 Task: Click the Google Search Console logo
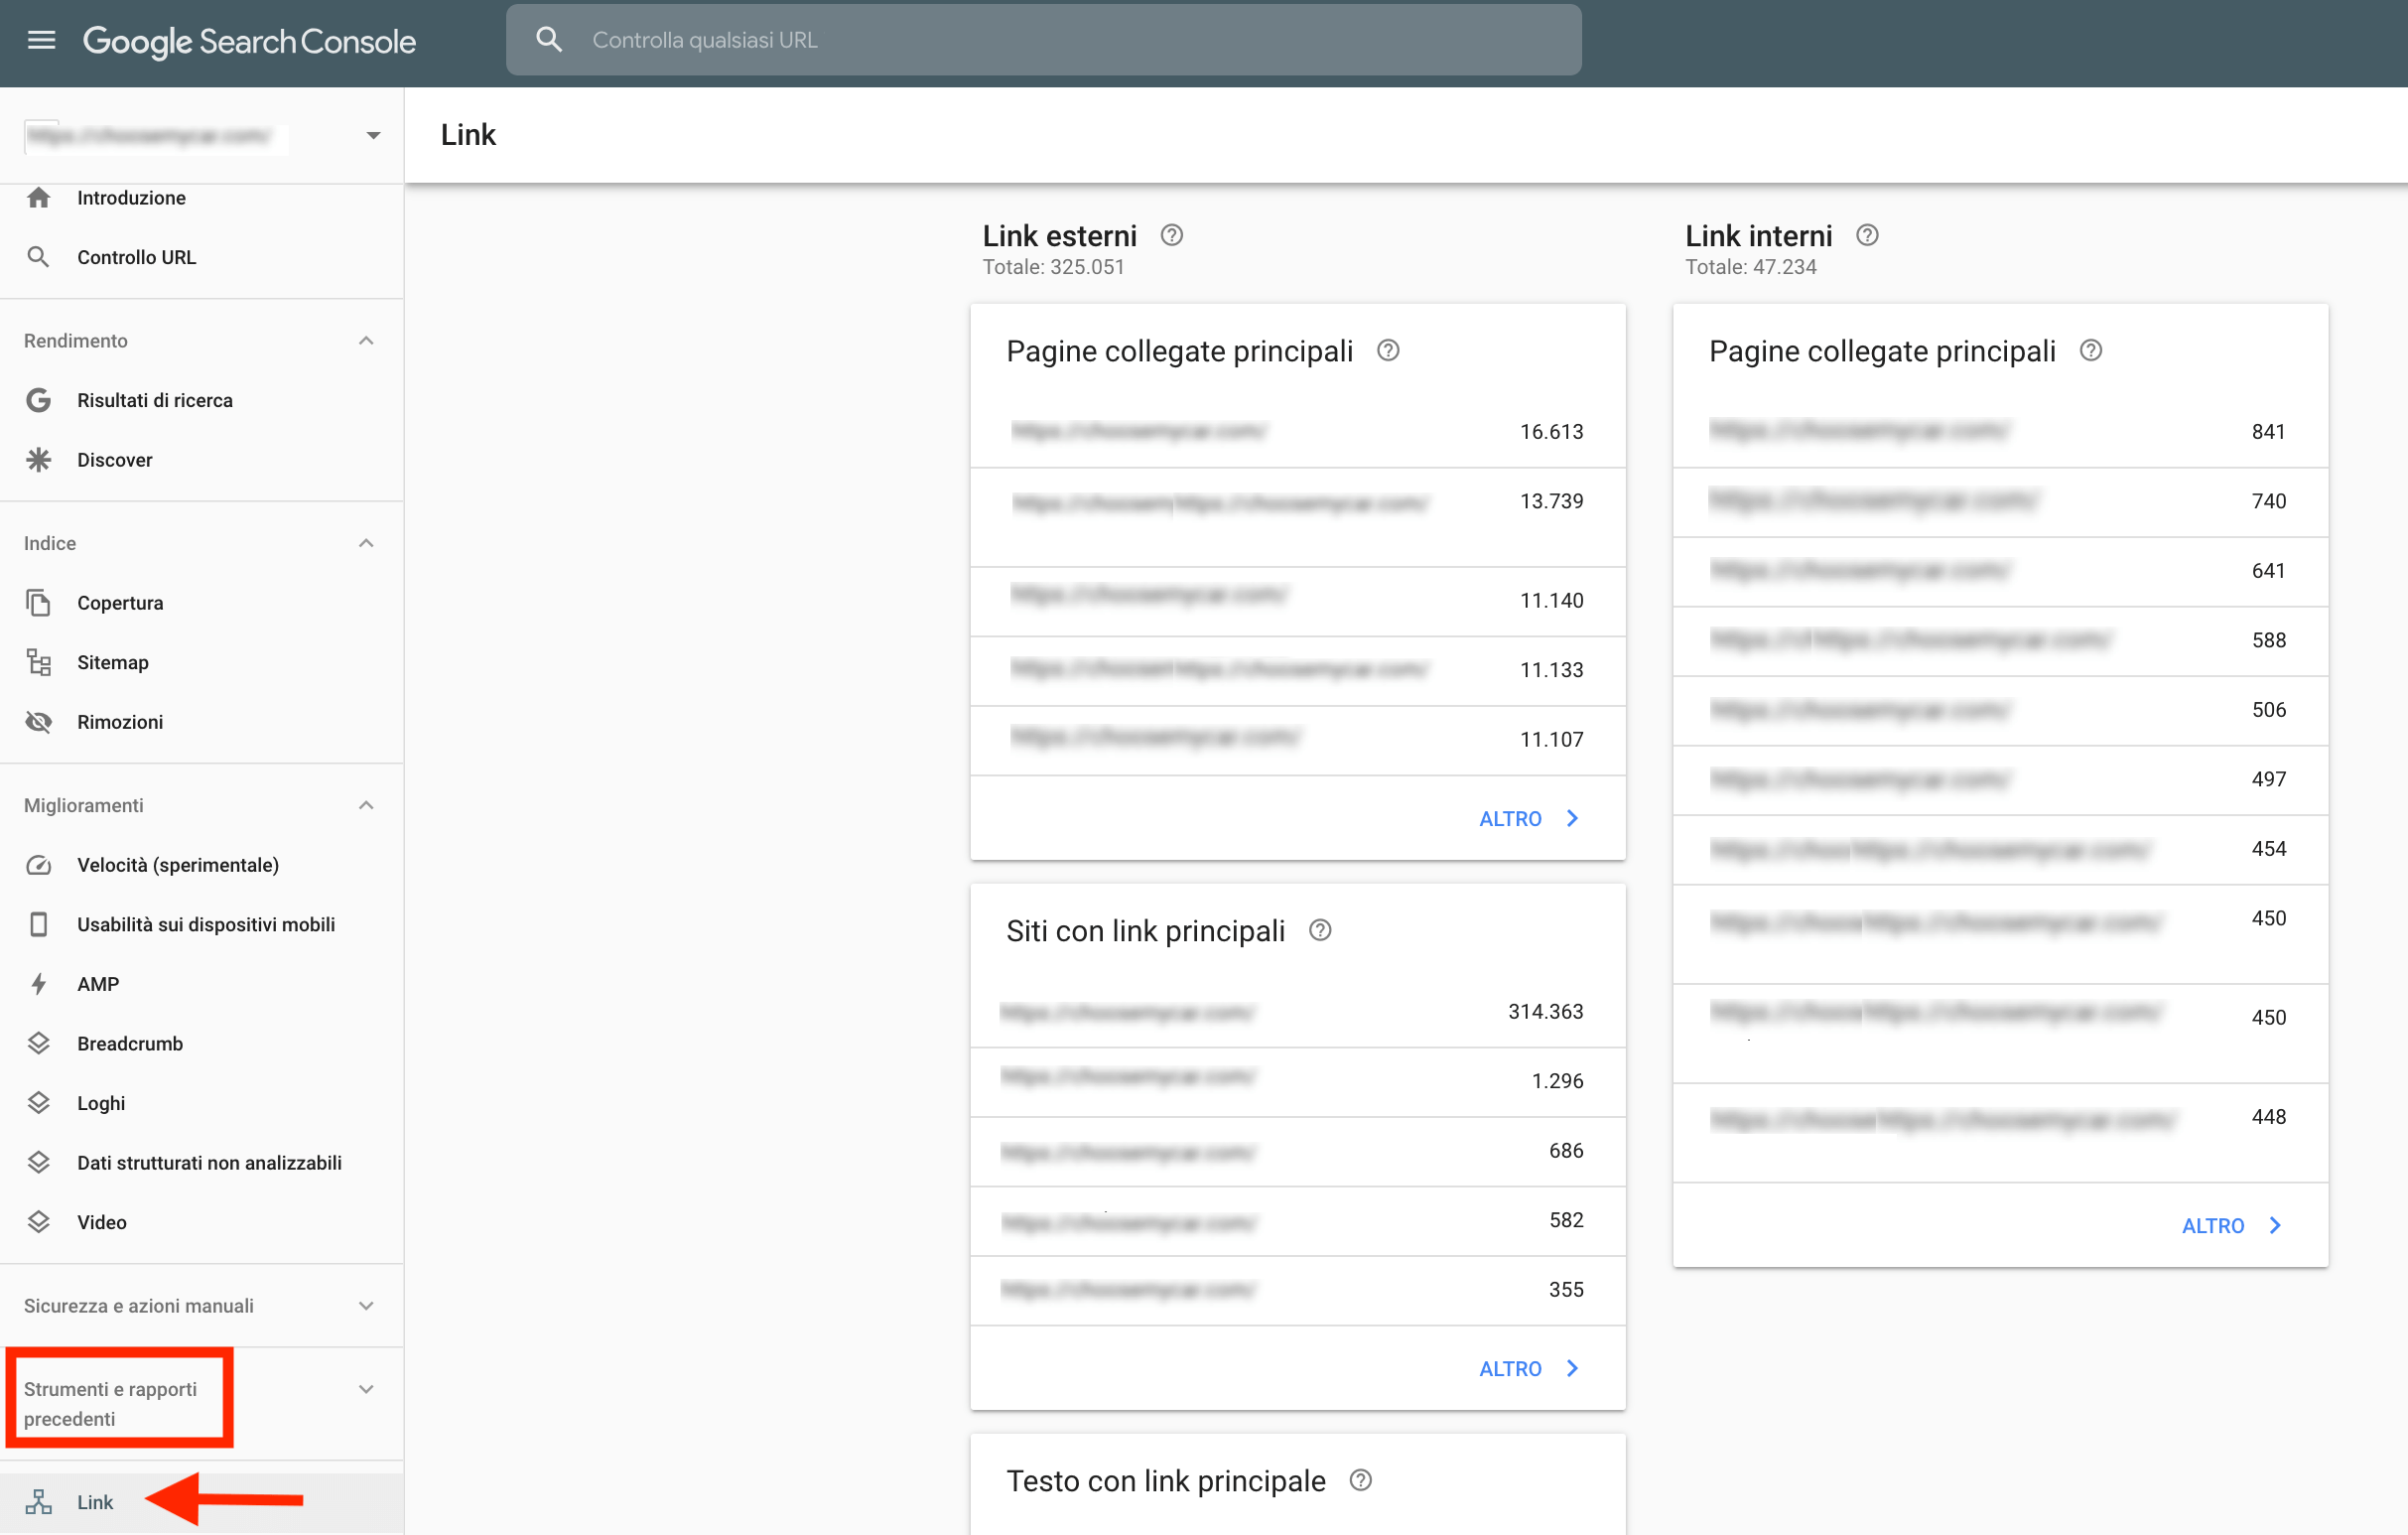tap(249, 41)
